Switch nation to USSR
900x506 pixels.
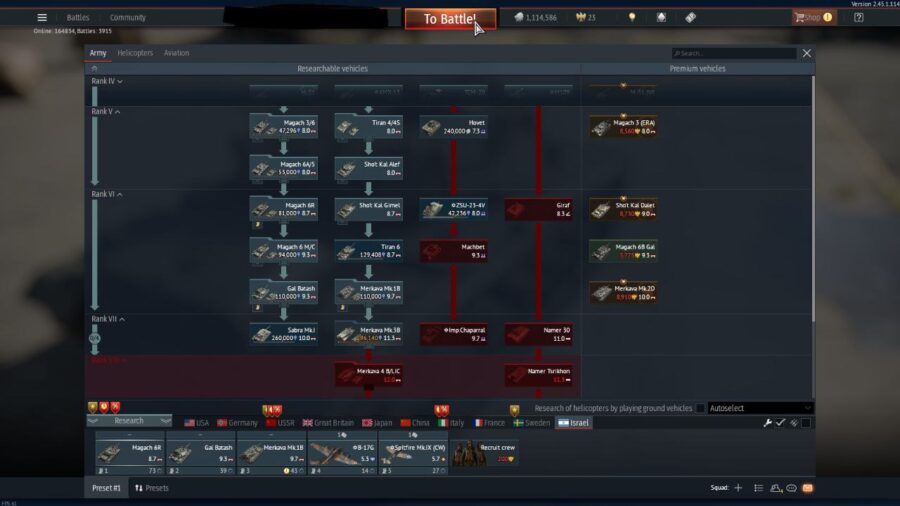280,423
